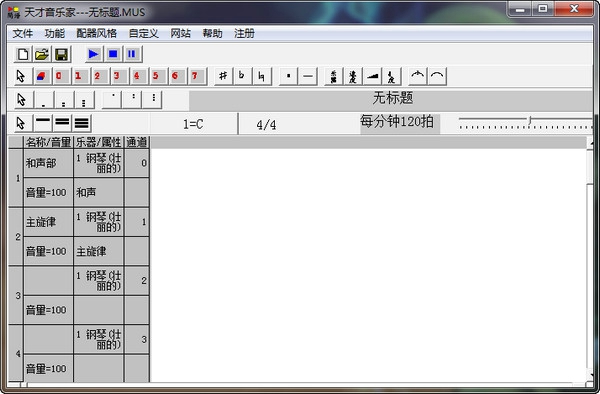Select the 主旋律 track name cell
Image resolution: width=600 pixels, height=394 pixels.
[48, 222]
